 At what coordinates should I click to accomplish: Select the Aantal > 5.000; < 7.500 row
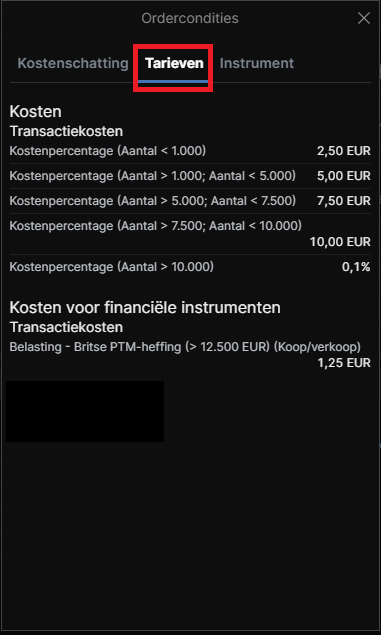coord(190,201)
